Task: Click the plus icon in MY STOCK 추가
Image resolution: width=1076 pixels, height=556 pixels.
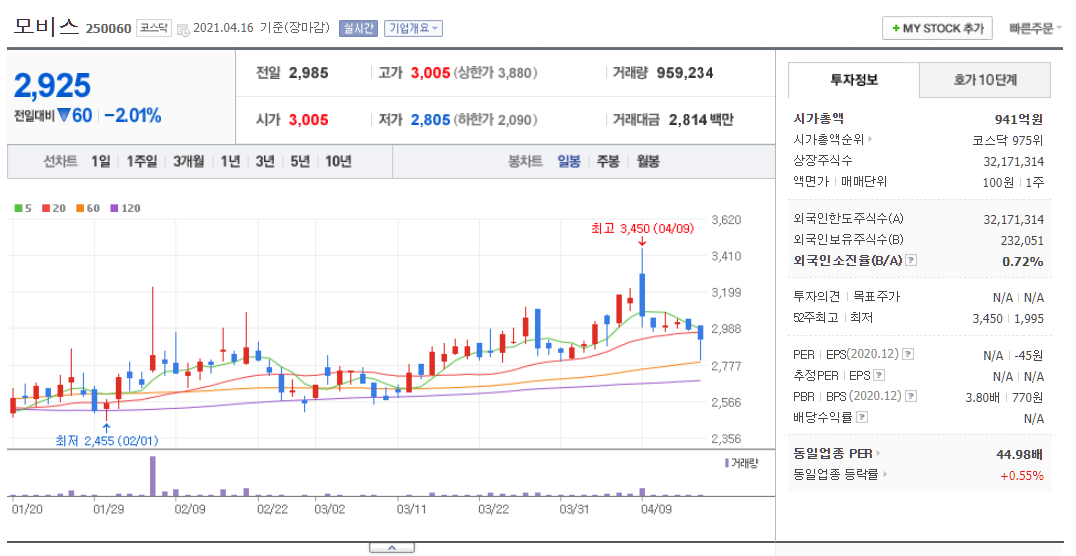Action: click(896, 28)
